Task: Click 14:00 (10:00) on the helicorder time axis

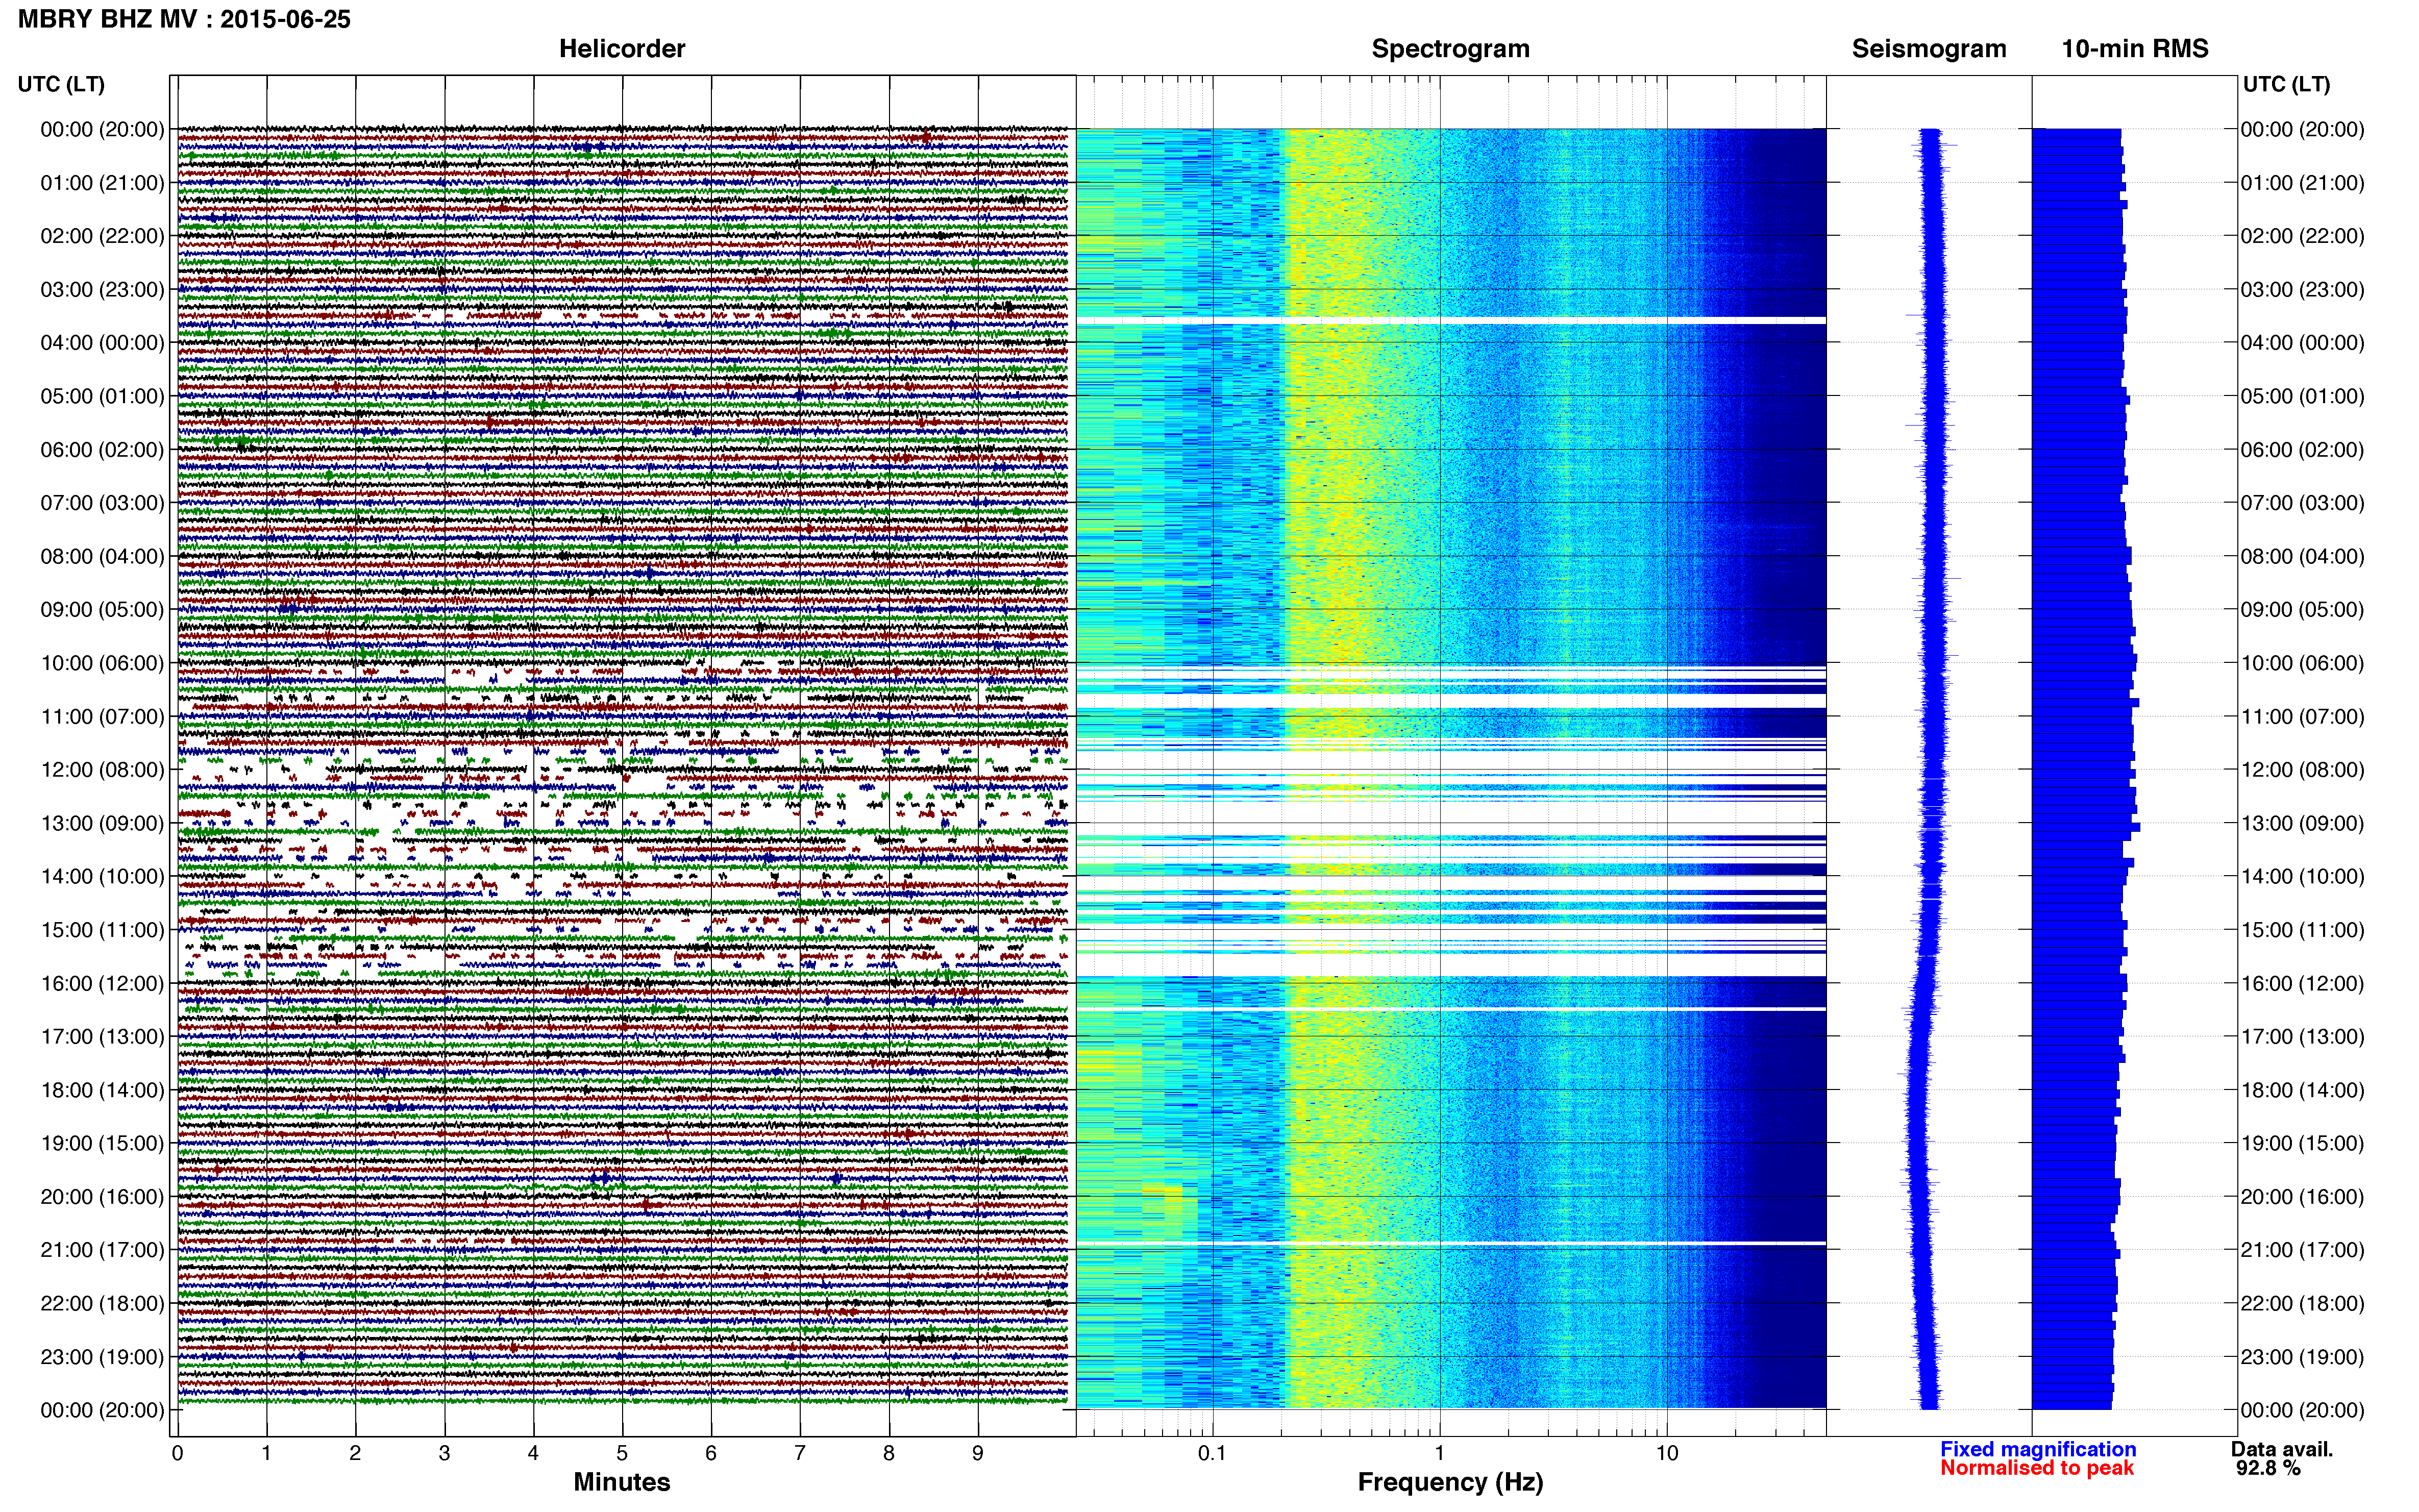Action: 102,877
